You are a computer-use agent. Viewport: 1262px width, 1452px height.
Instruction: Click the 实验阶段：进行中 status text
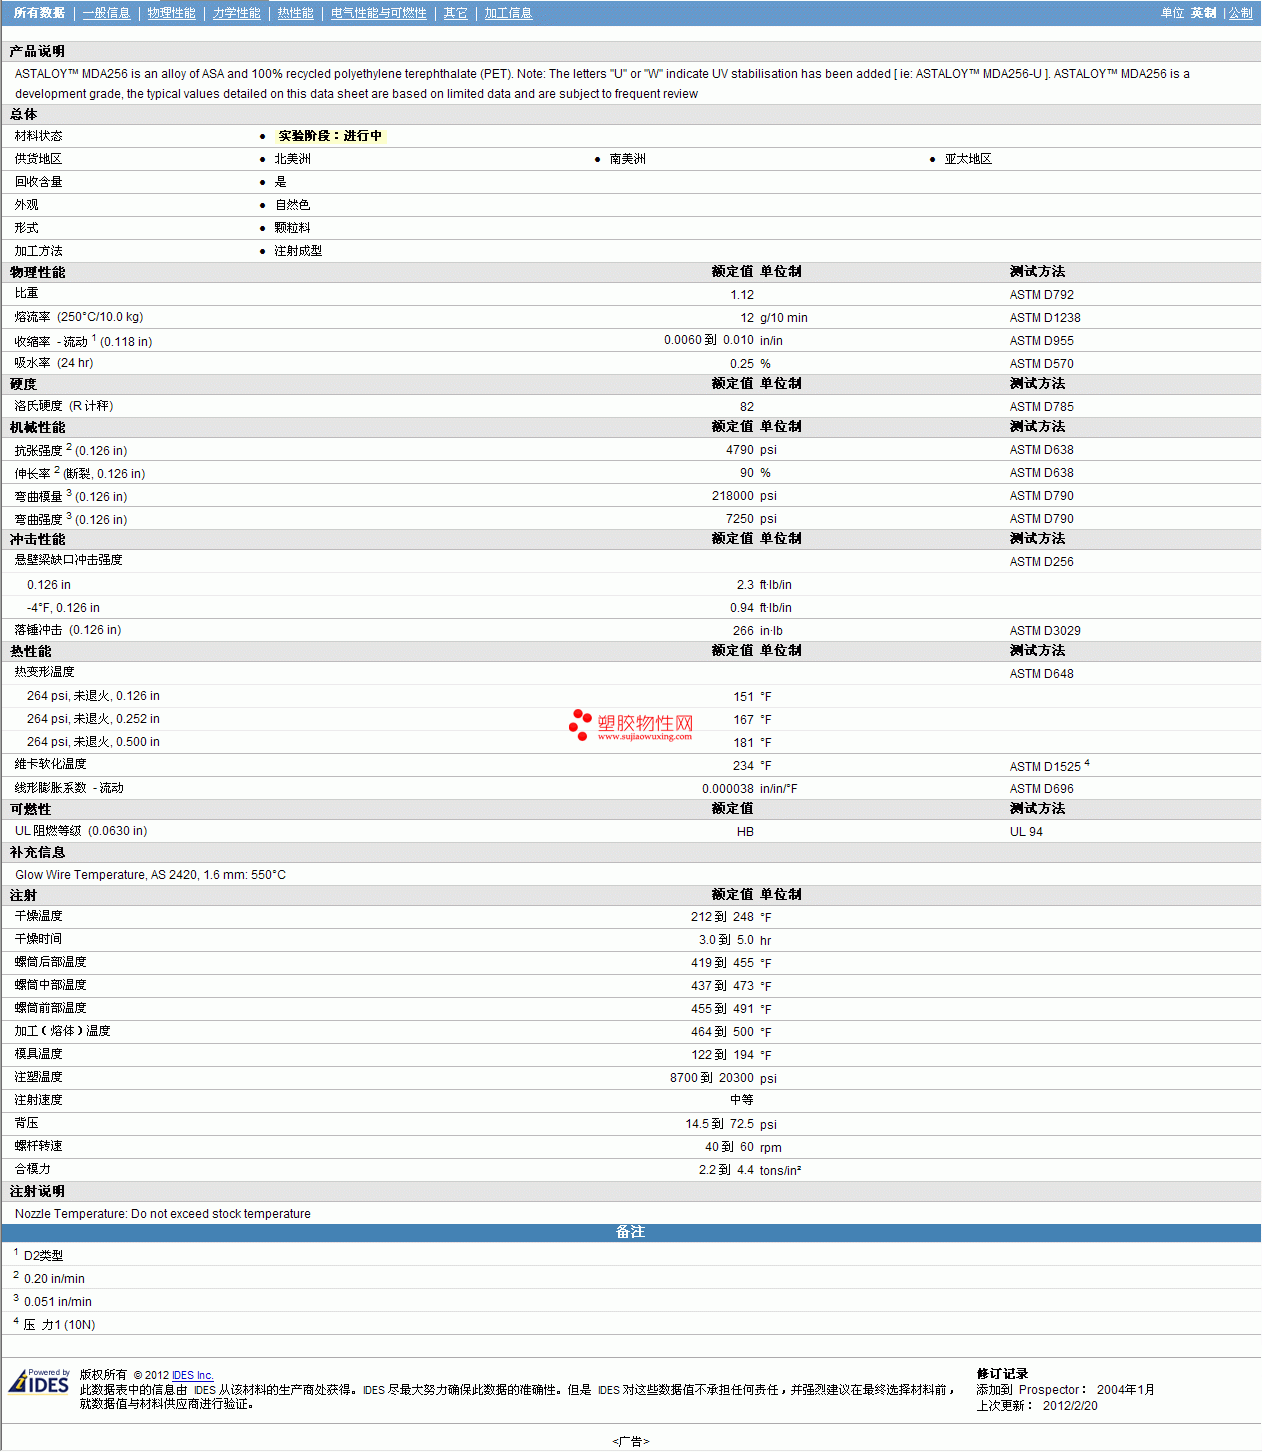point(330,136)
